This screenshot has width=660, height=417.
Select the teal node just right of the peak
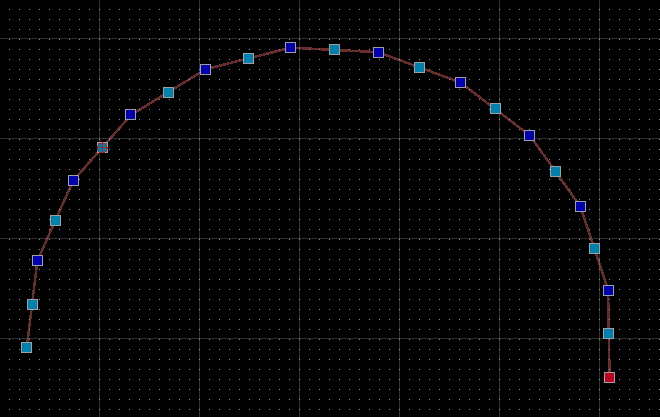334,49
